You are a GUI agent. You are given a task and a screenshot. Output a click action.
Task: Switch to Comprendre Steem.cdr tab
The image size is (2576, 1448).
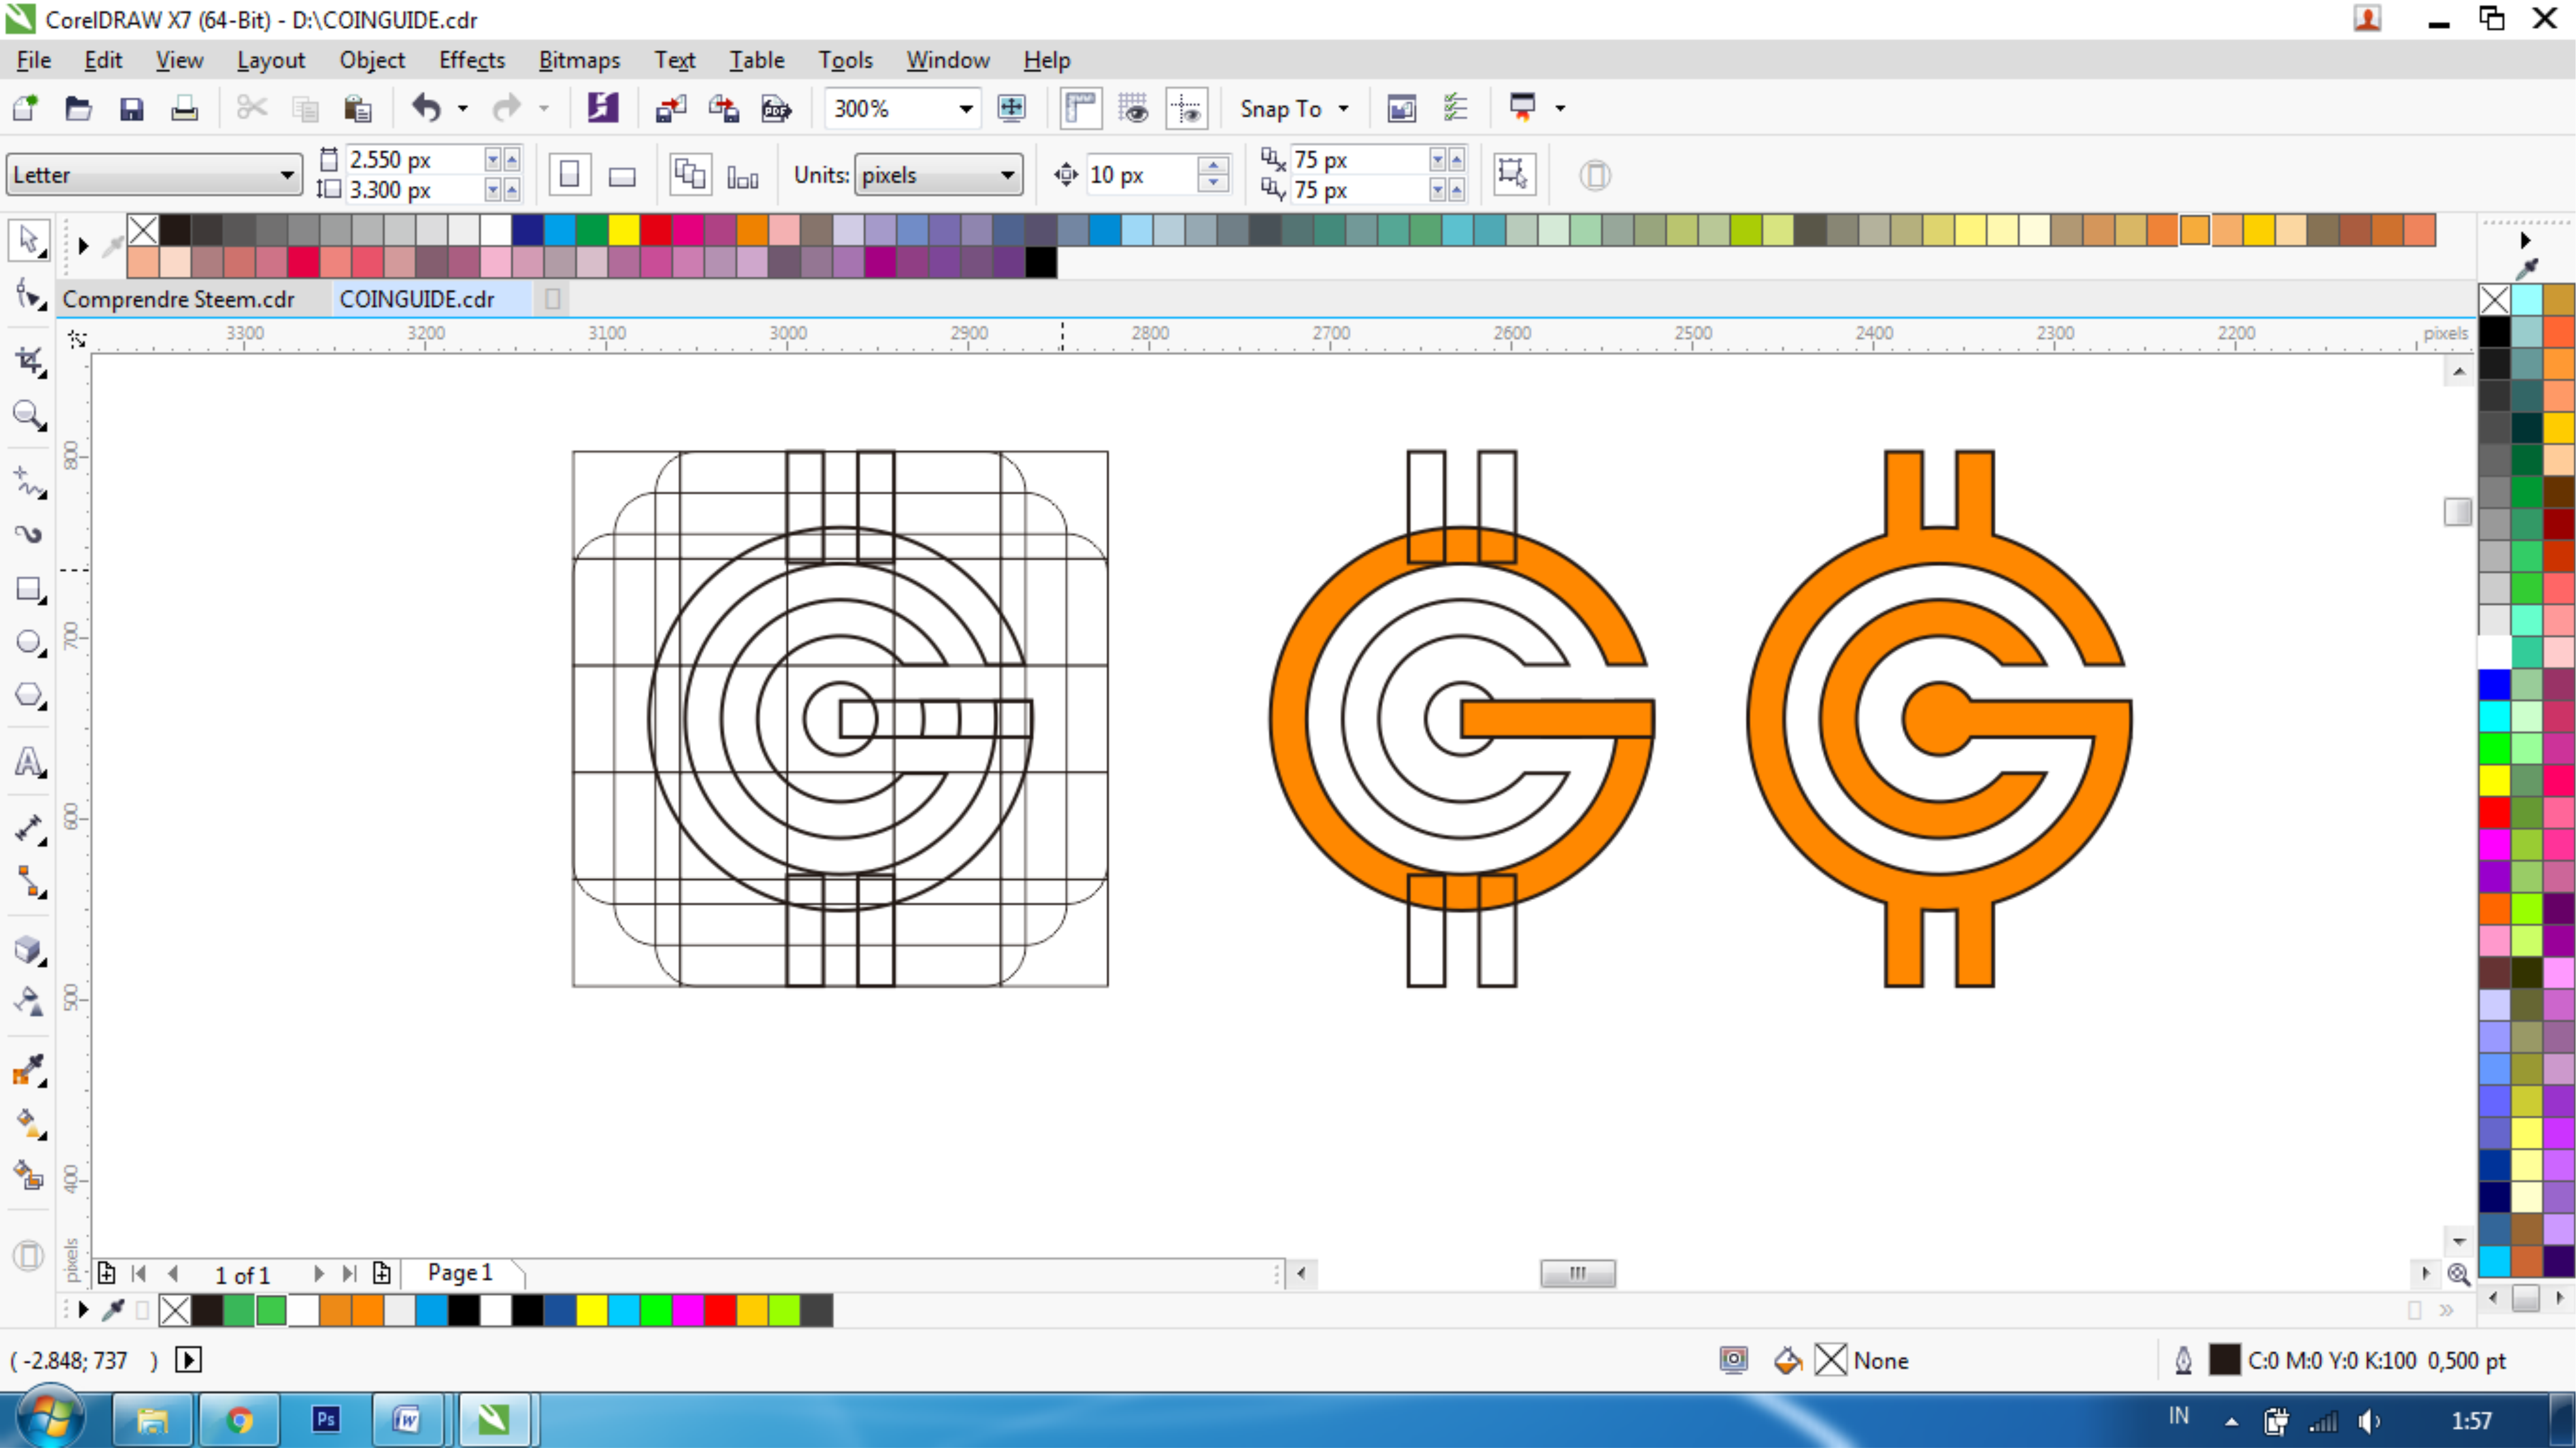[178, 299]
